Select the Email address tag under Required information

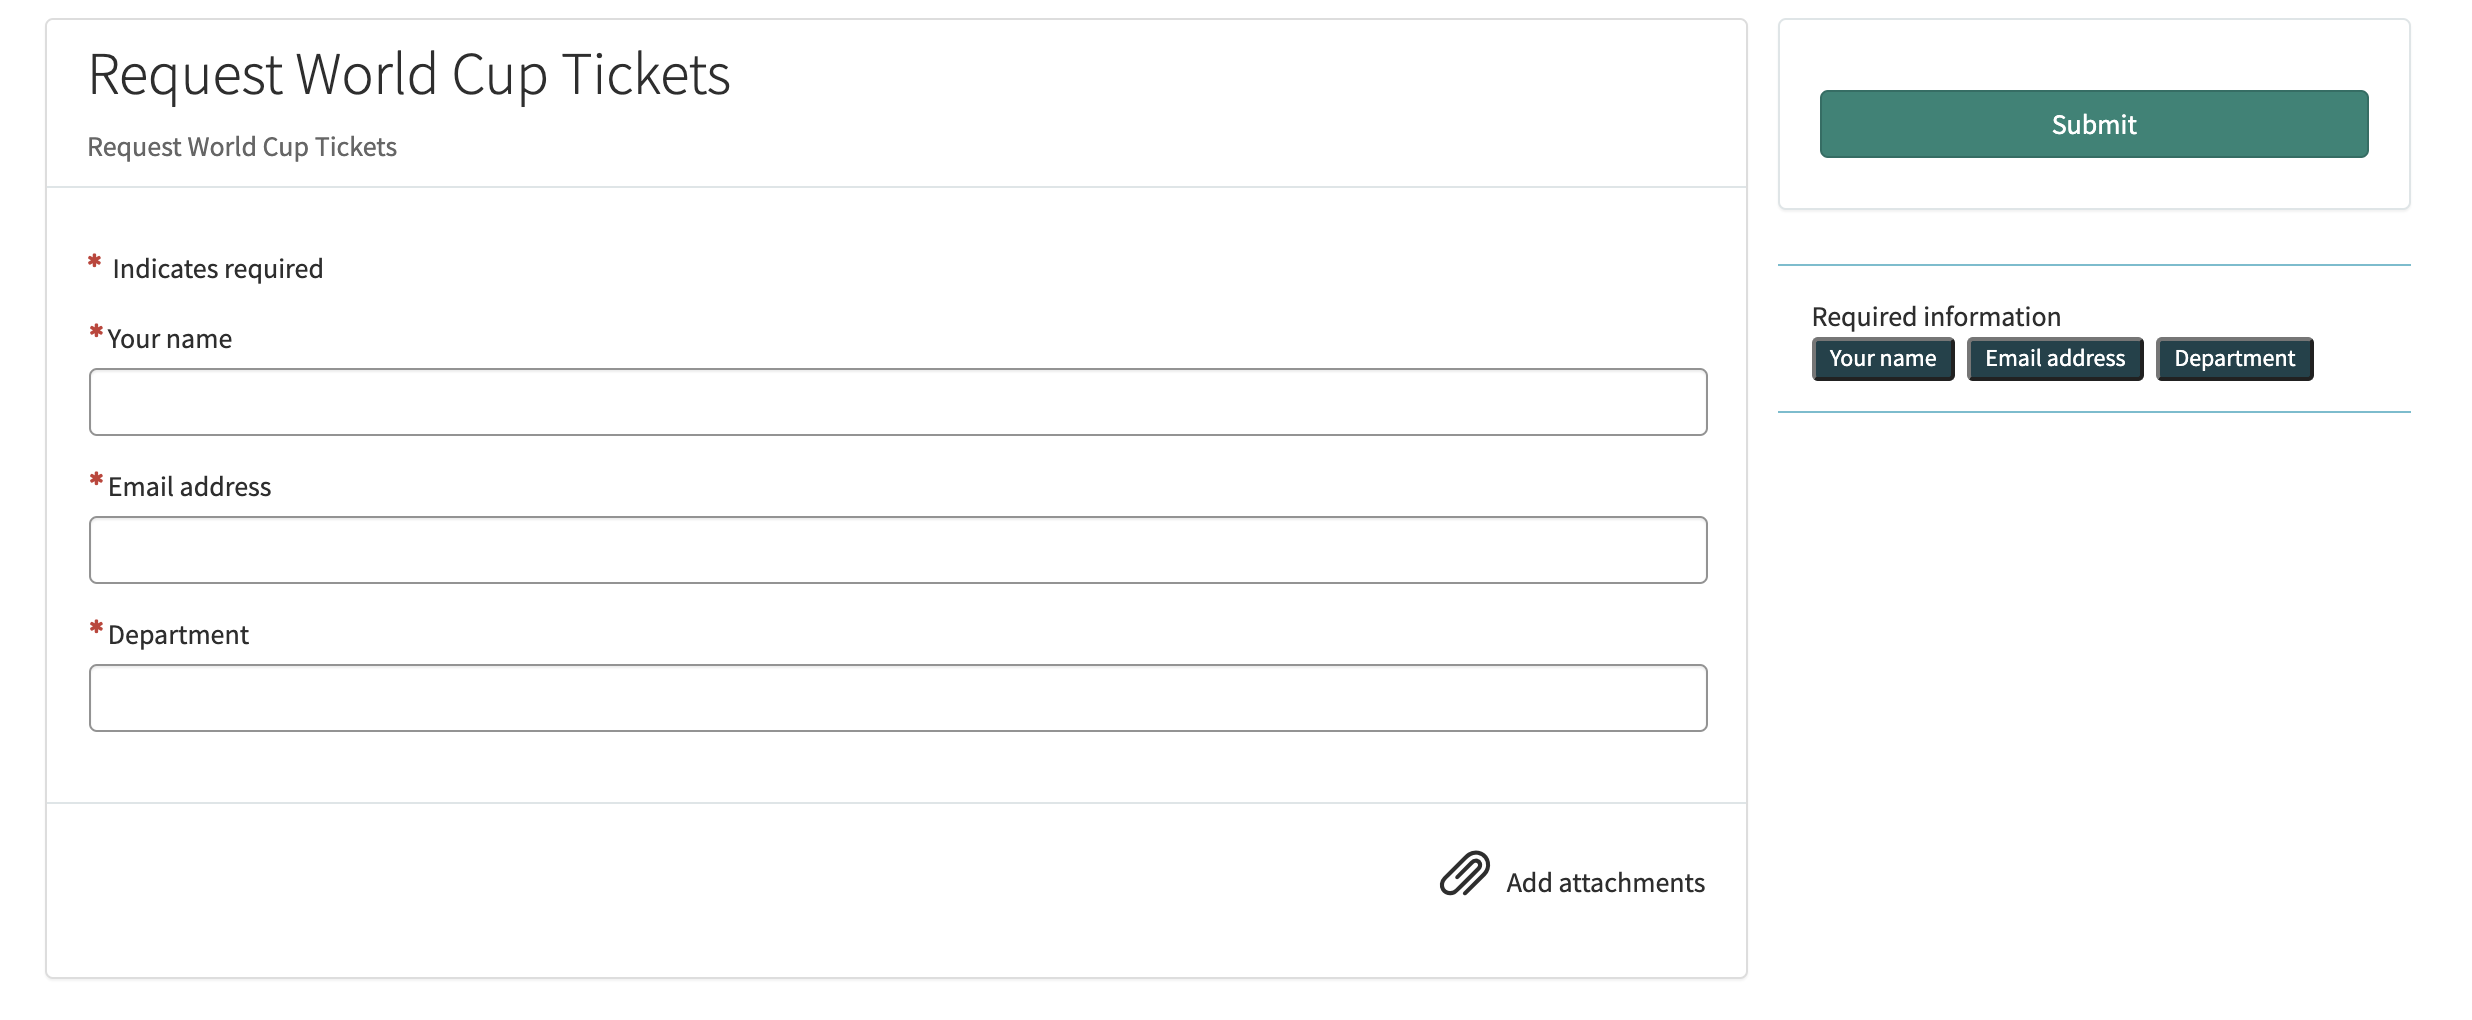coord(2054,358)
